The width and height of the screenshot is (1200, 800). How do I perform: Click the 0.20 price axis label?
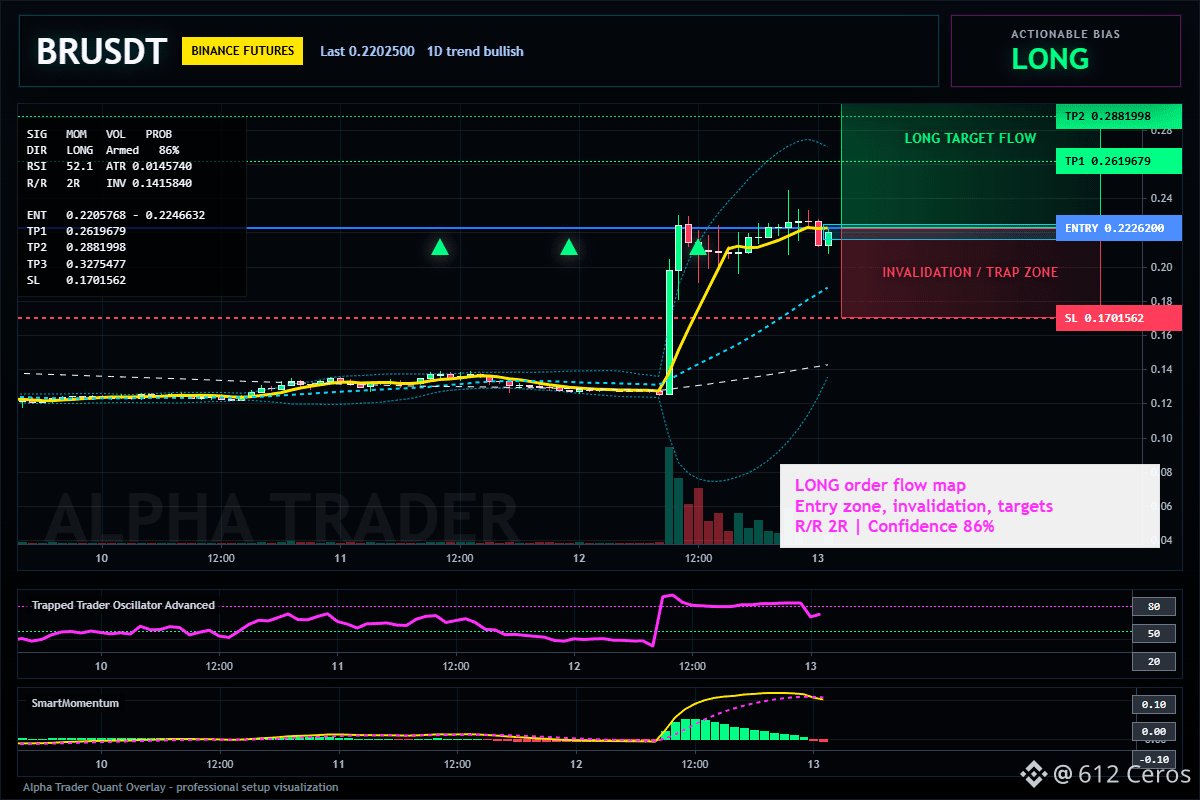pyautogui.click(x=1160, y=267)
